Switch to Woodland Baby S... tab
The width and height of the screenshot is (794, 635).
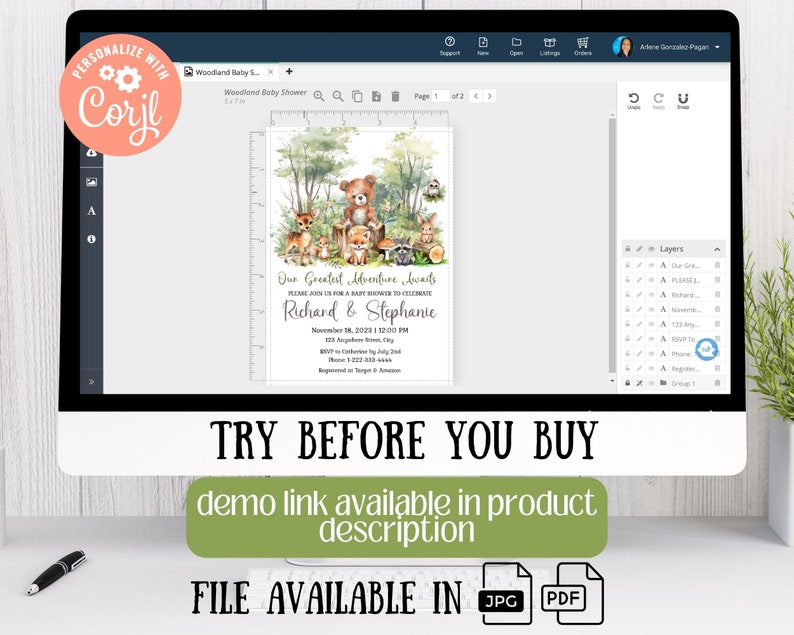(x=227, y=72)
